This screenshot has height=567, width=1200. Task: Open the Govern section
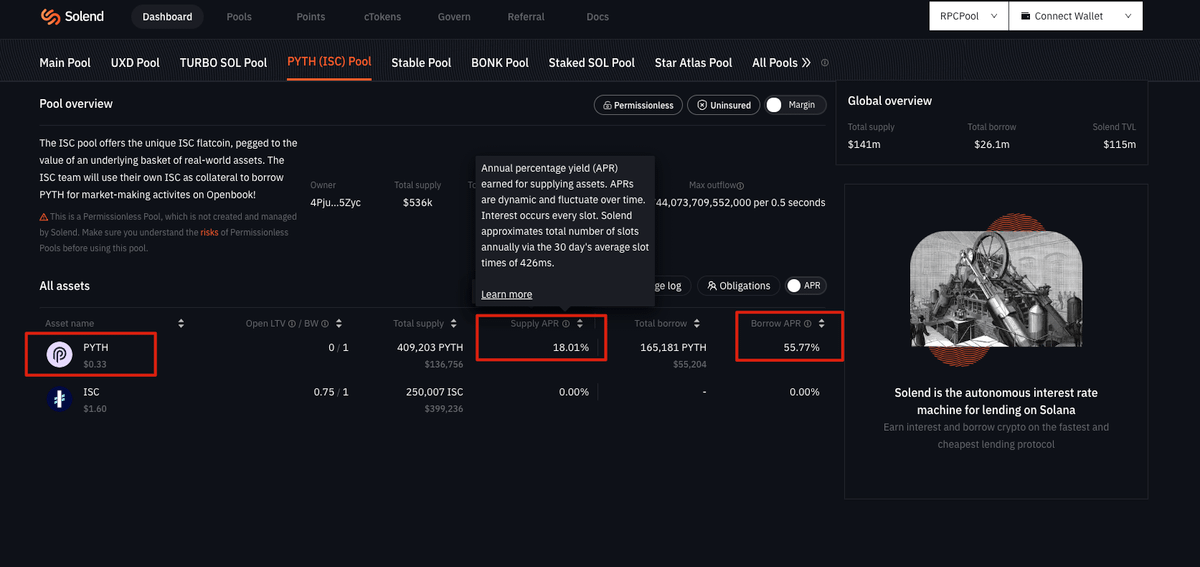[454, 17]
